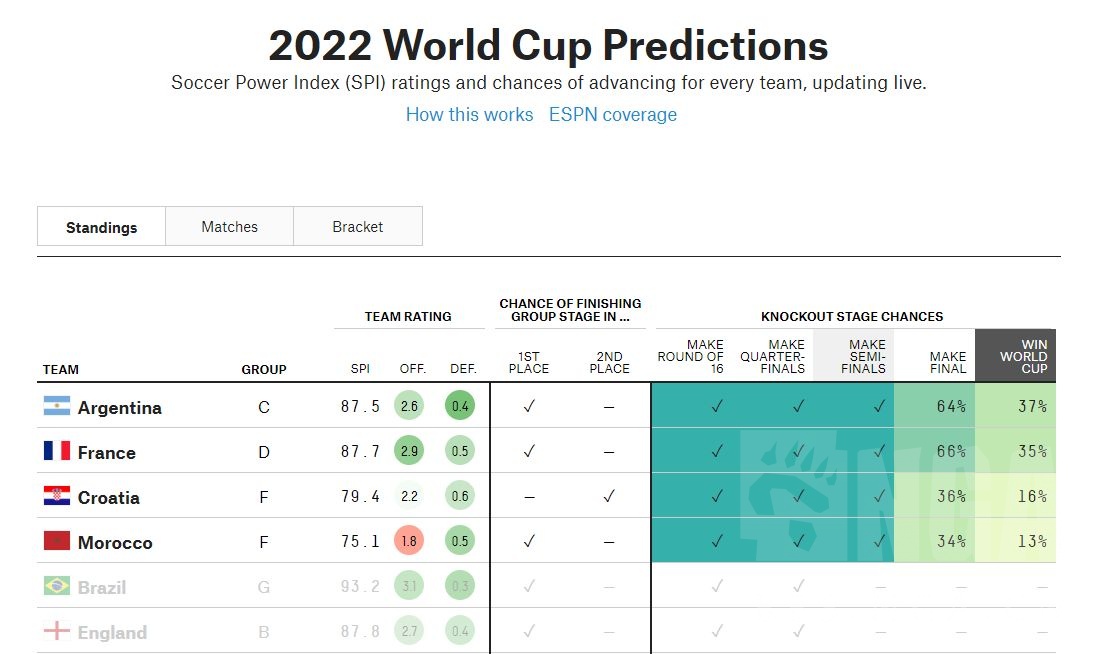Switch to the Matches tab

[x=229, y=227]
